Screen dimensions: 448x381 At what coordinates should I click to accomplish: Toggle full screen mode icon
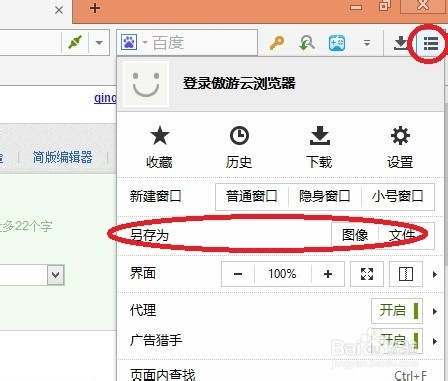tap(367, 274)
